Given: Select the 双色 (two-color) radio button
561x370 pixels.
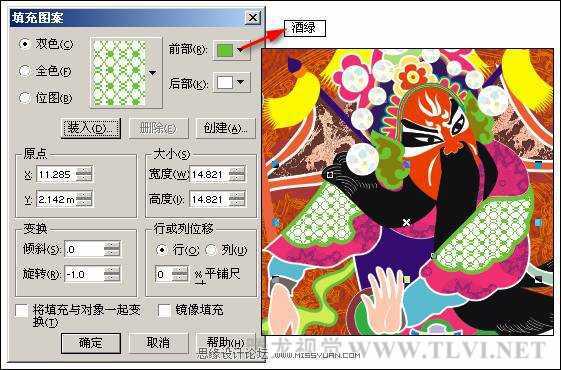Looking at the screenshot, I should click(x=25, y=44).
